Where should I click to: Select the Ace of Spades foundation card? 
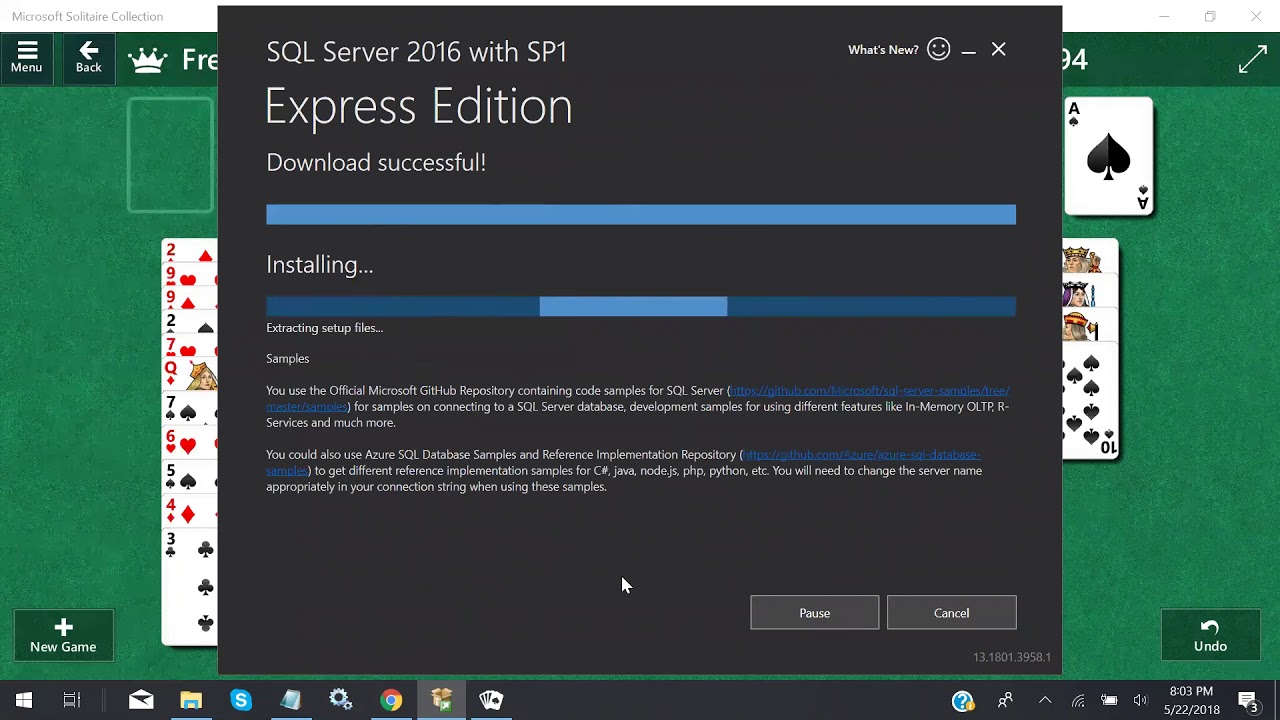coord(1108,156)
